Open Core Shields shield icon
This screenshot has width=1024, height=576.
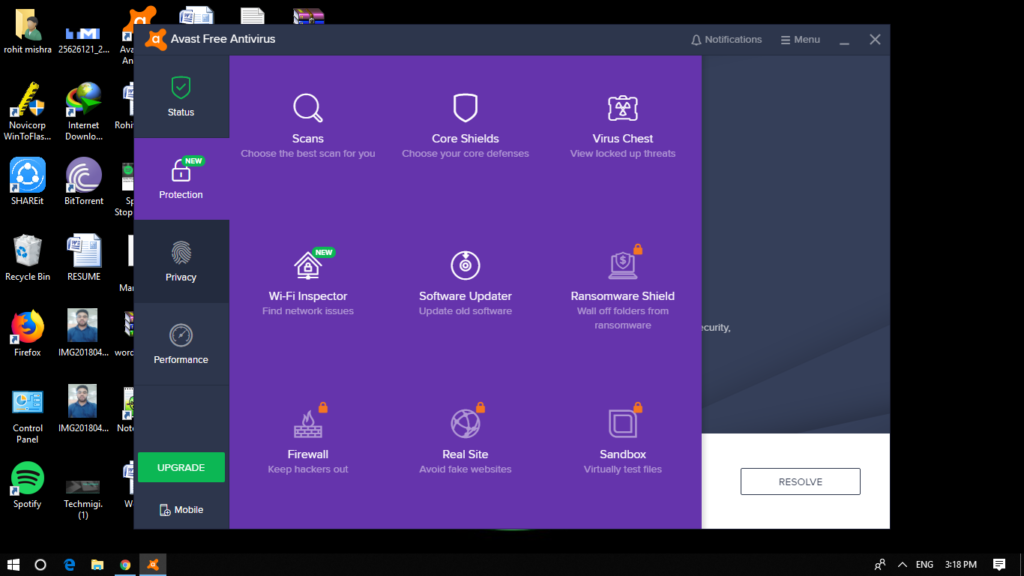(x=465, y=108)
